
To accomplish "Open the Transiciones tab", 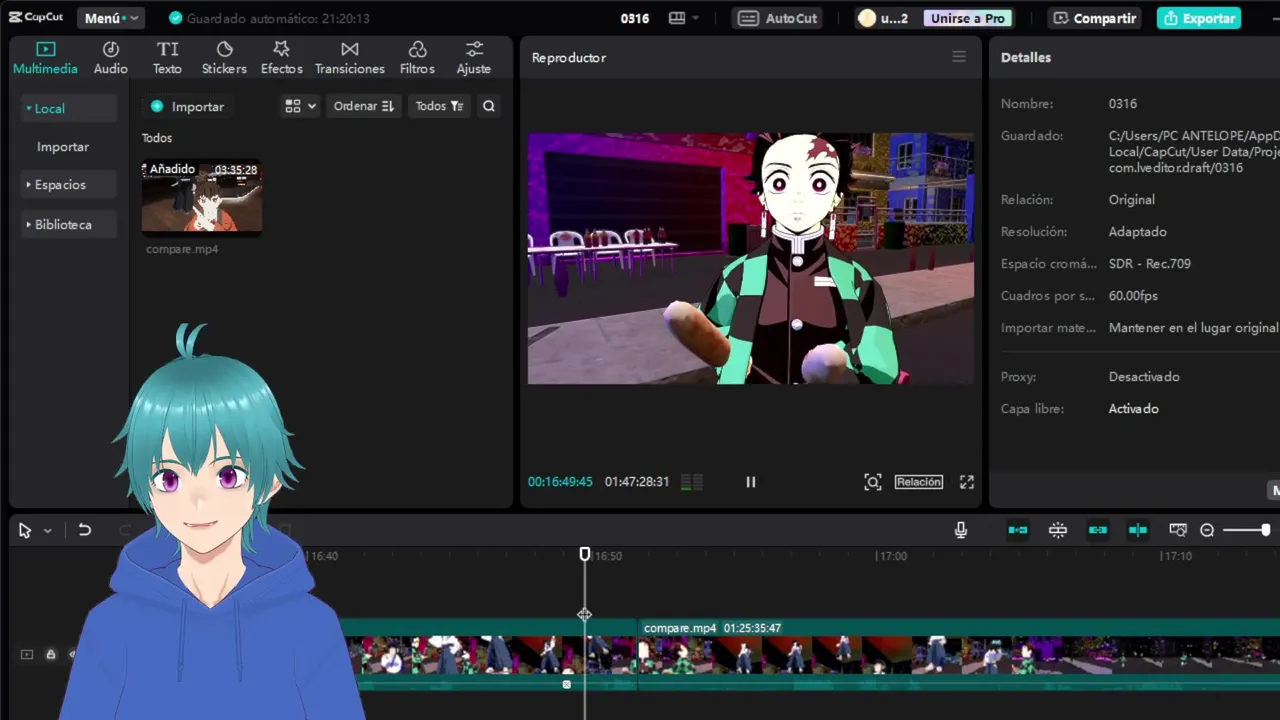I will (350, 58).
